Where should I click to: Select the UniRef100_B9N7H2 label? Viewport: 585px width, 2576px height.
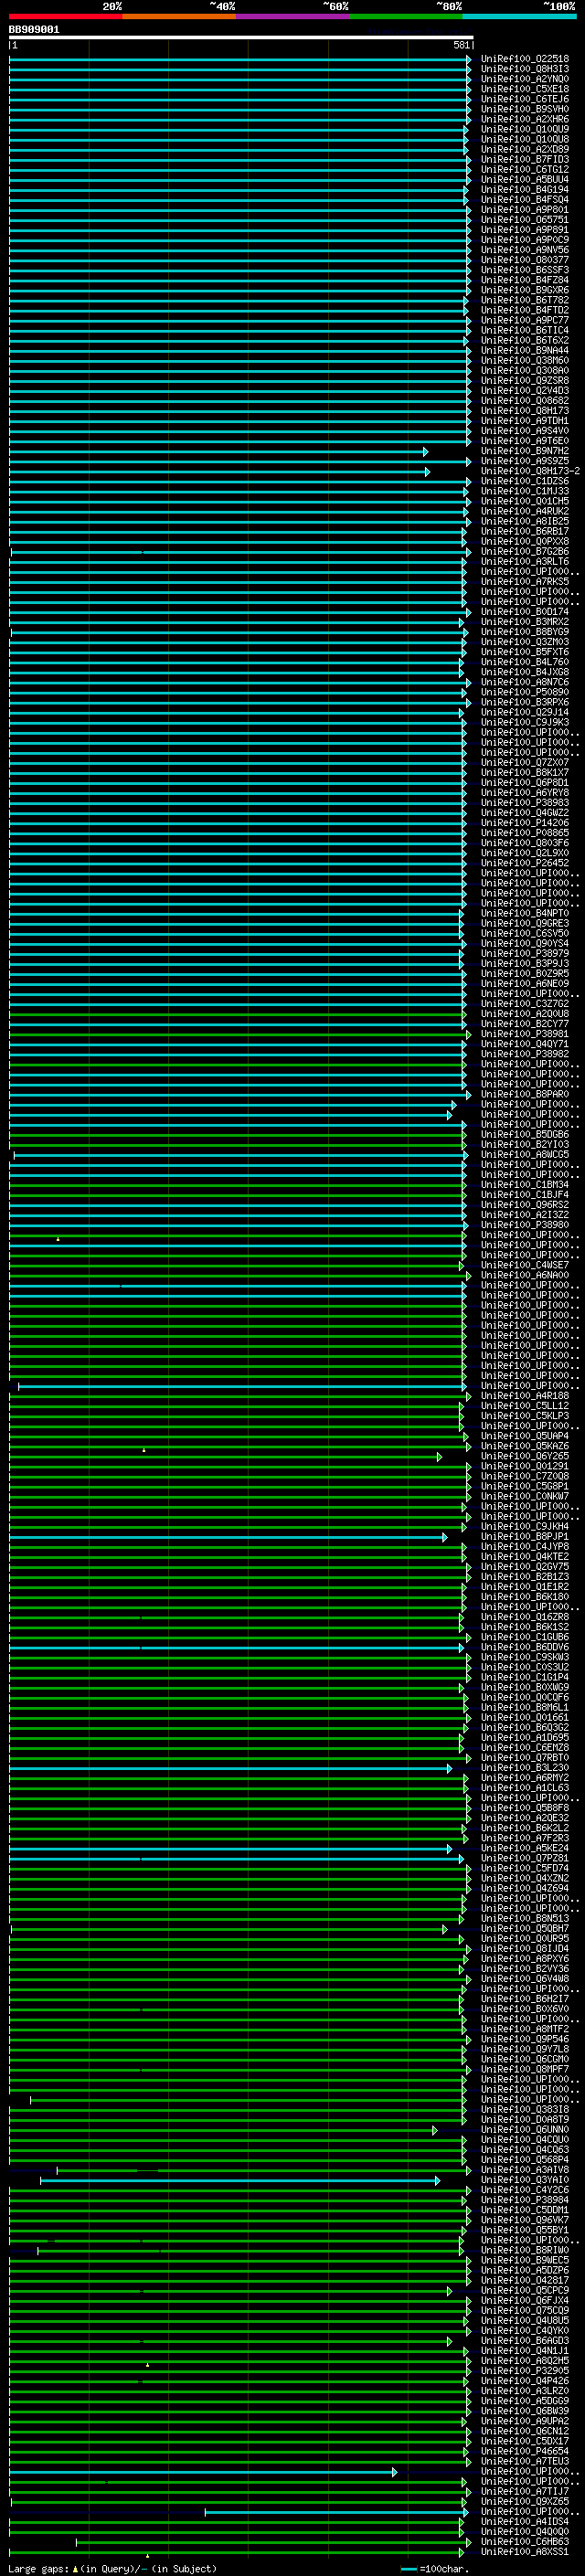pos(525,451)
